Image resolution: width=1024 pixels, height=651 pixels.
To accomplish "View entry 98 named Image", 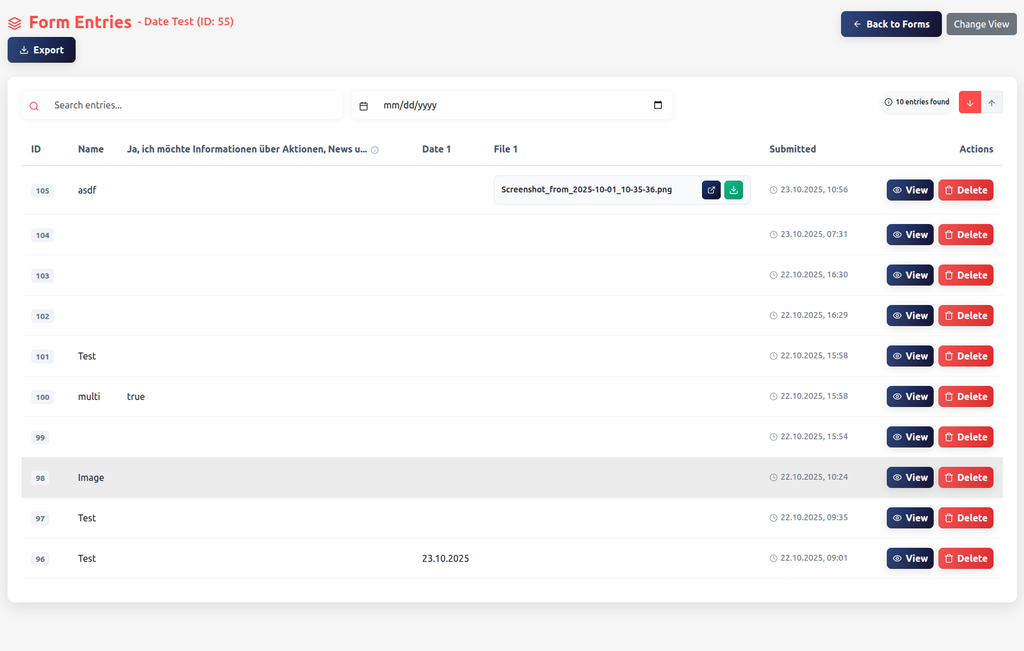I will [x=910, y=477].
